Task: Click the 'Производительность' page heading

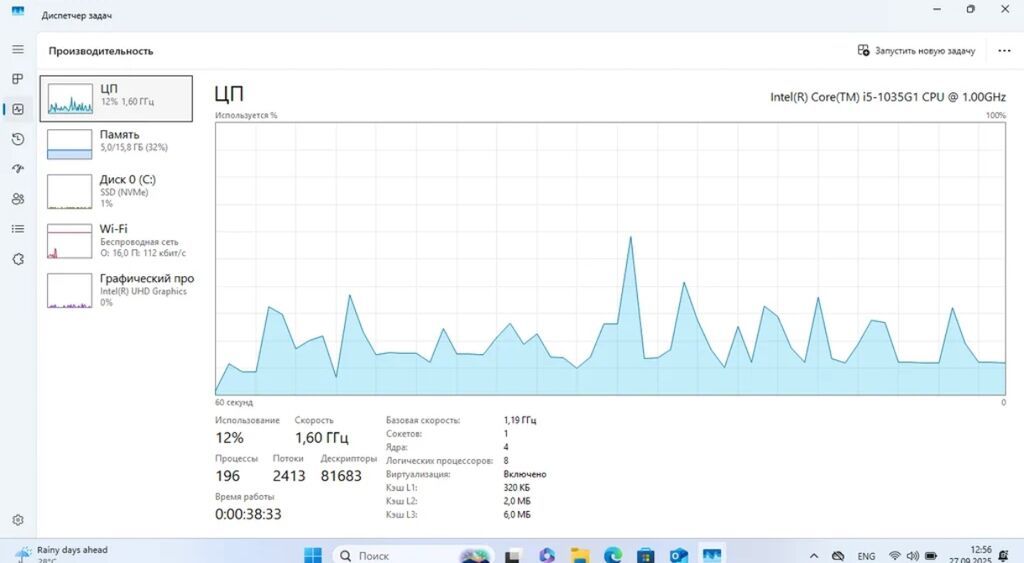Action: click(101, 51)
